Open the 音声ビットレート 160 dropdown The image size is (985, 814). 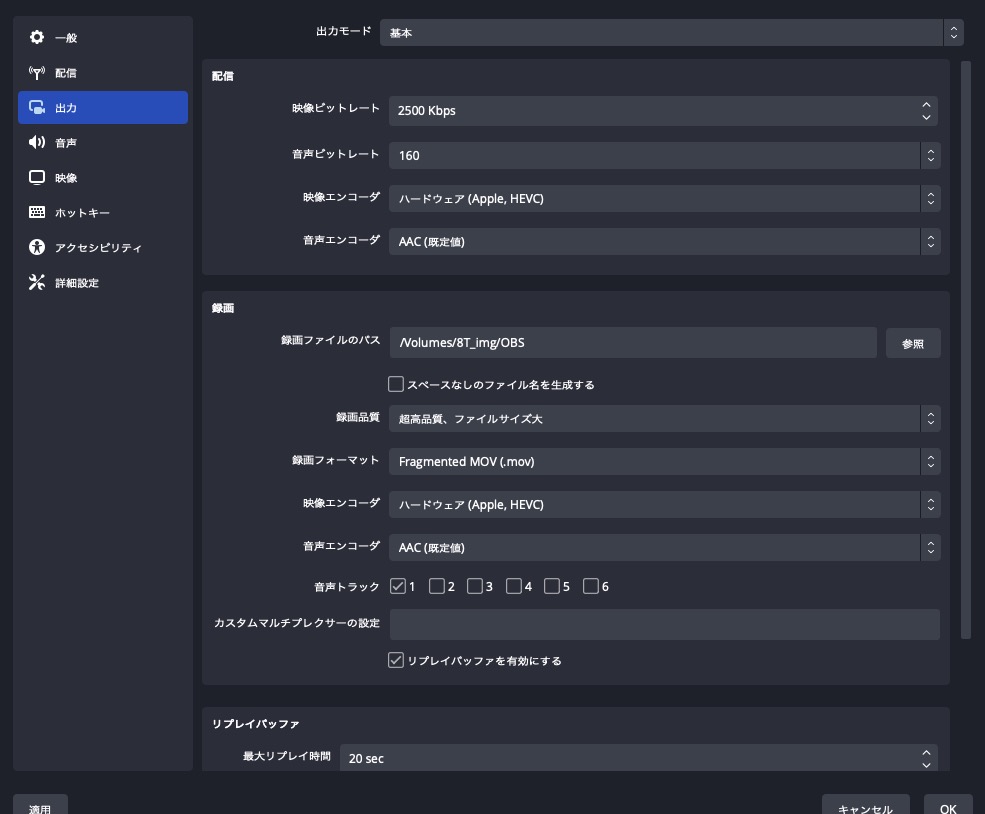[665, 155]
